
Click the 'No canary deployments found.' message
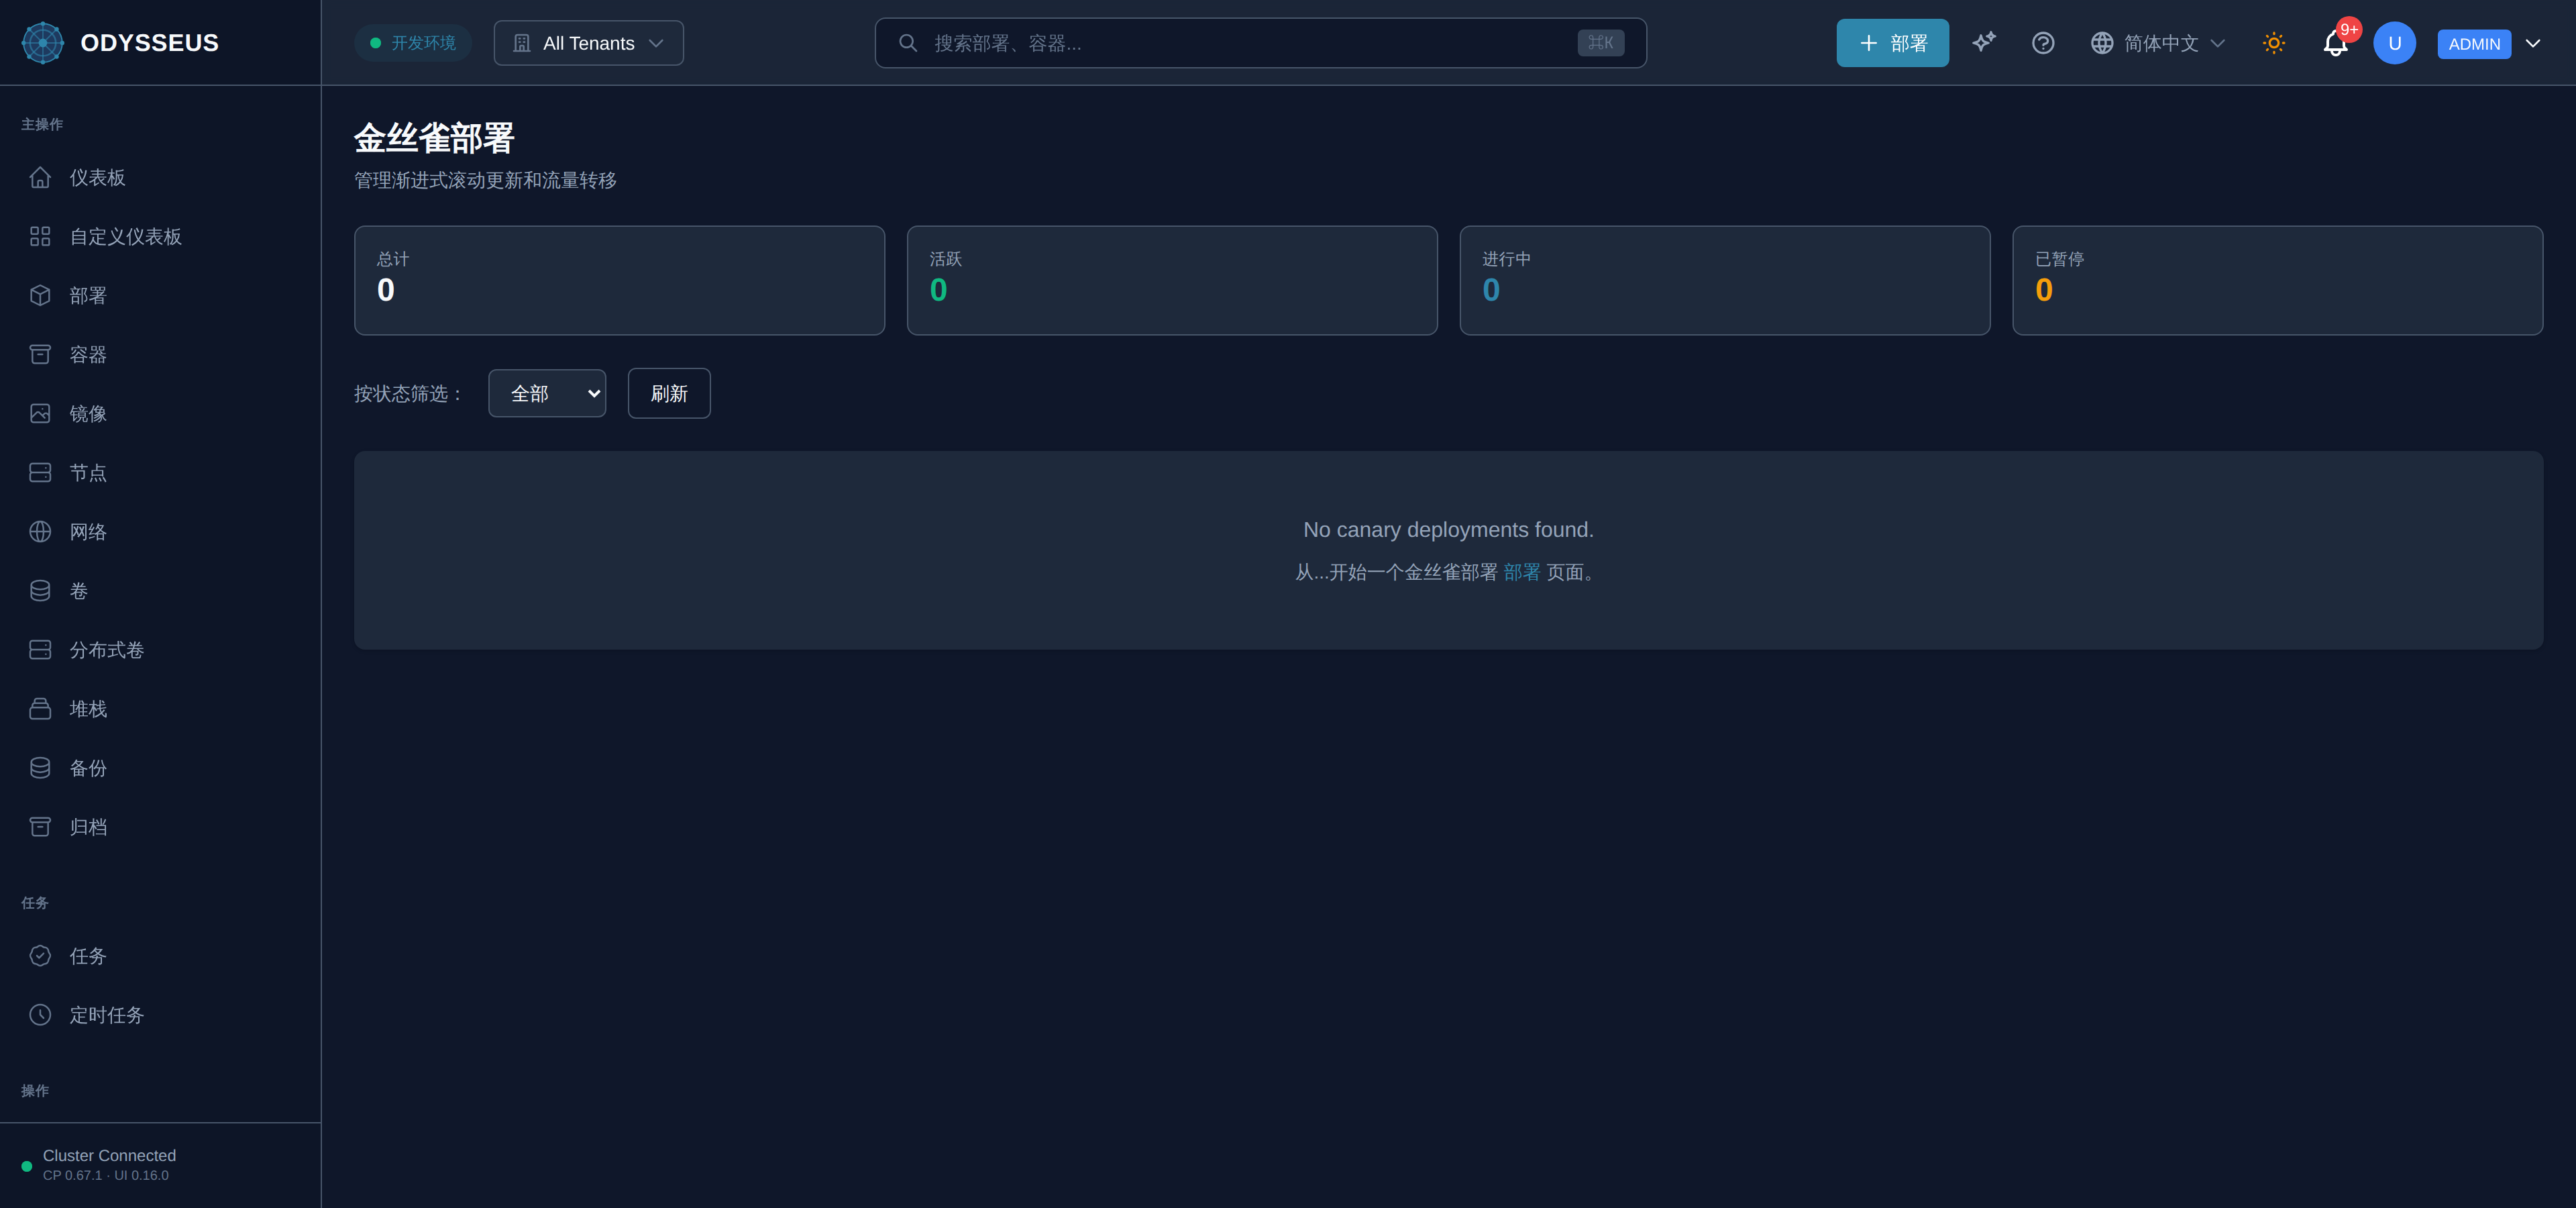pyautogui.click(x=1448, y=529)
